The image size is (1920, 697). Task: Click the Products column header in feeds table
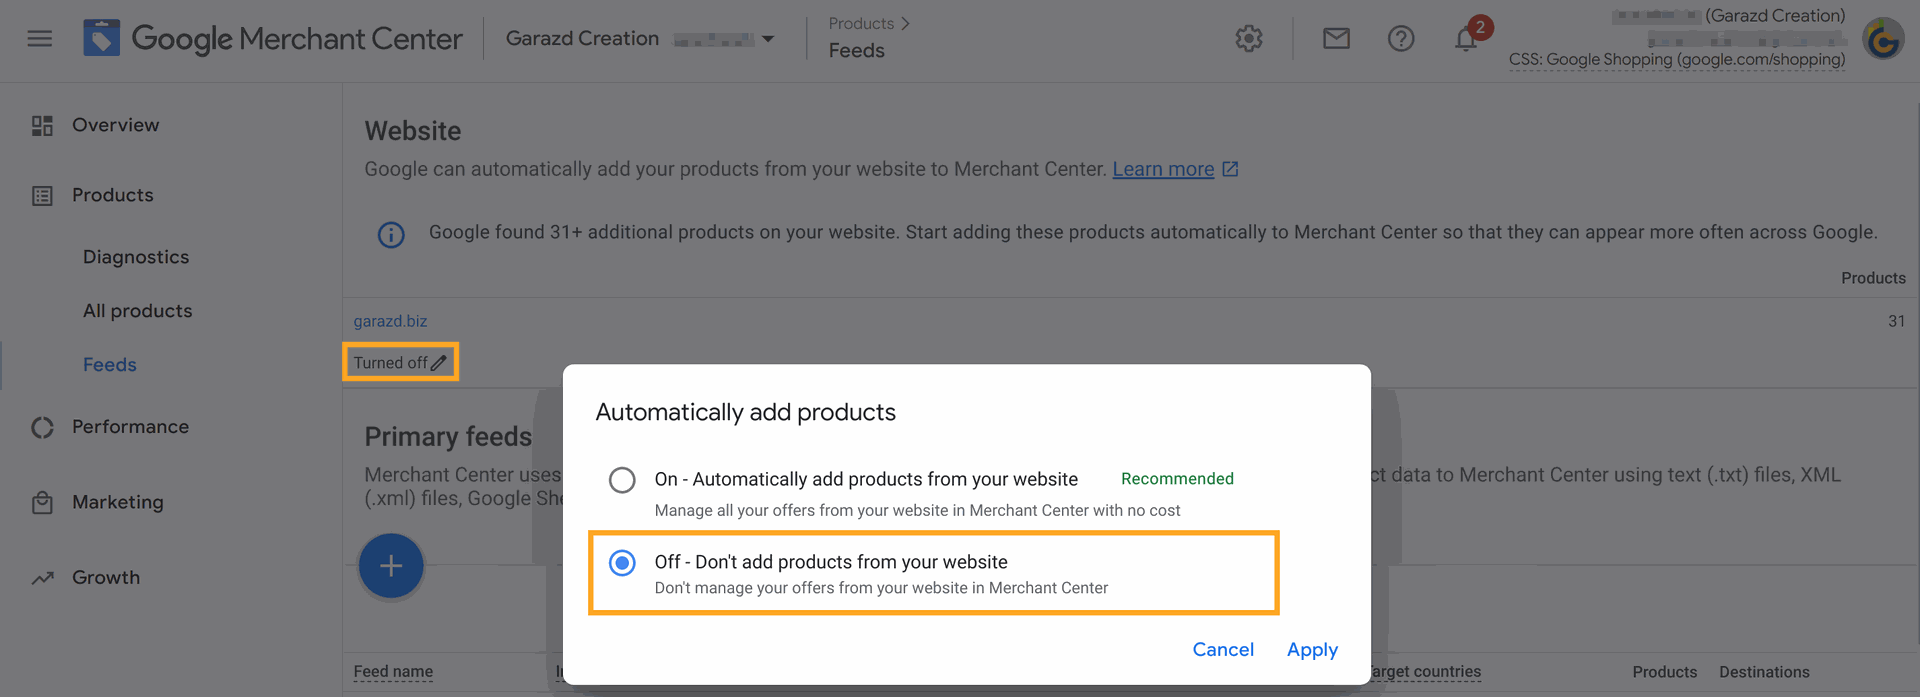click(1665, 672)
